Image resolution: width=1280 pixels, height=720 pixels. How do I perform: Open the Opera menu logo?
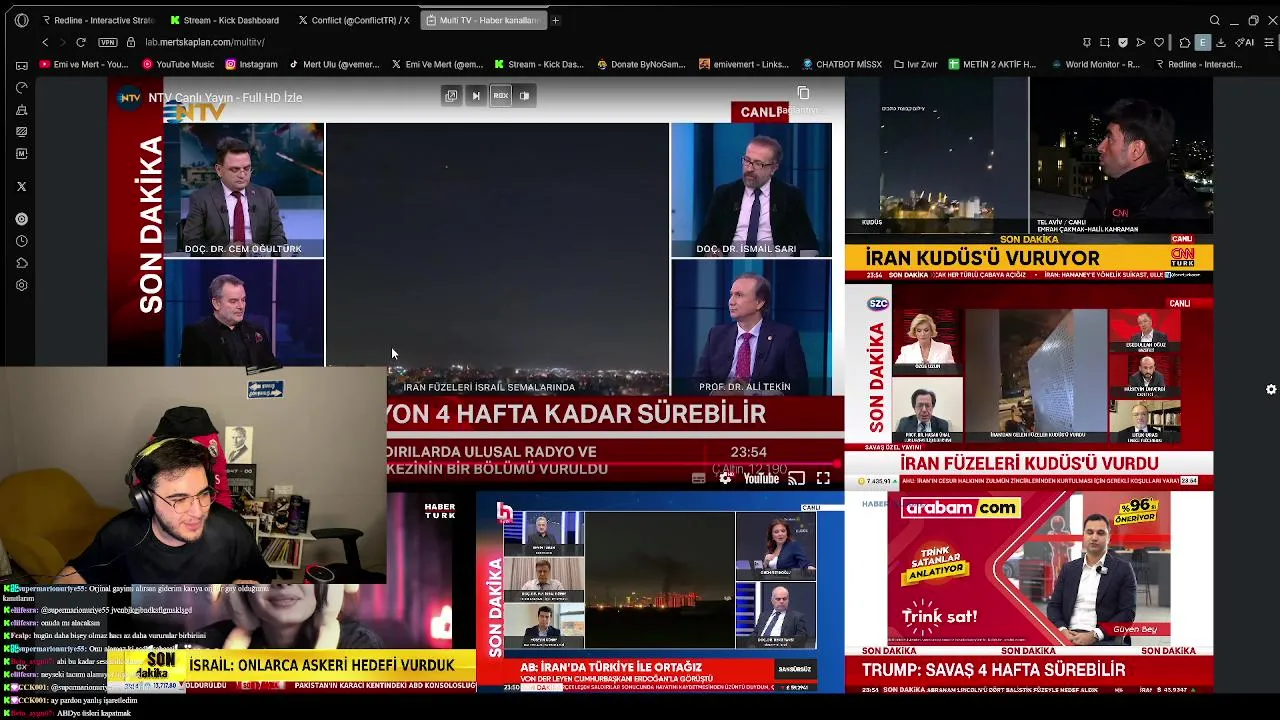click(x=22, y=20)
